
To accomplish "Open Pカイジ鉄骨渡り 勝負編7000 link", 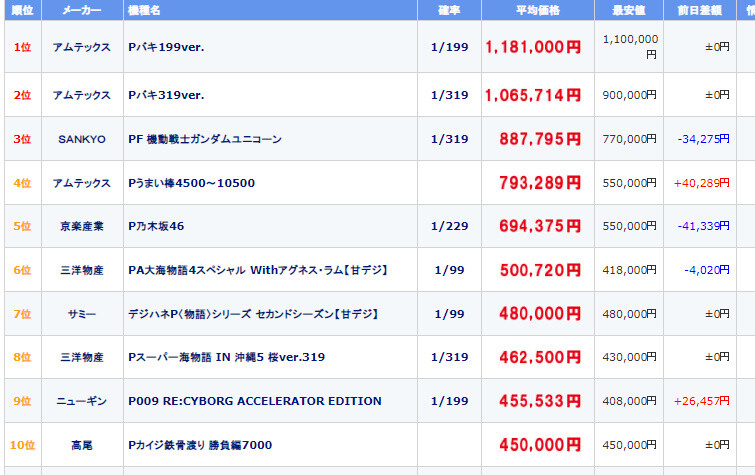I will click(x=200, y=445).
